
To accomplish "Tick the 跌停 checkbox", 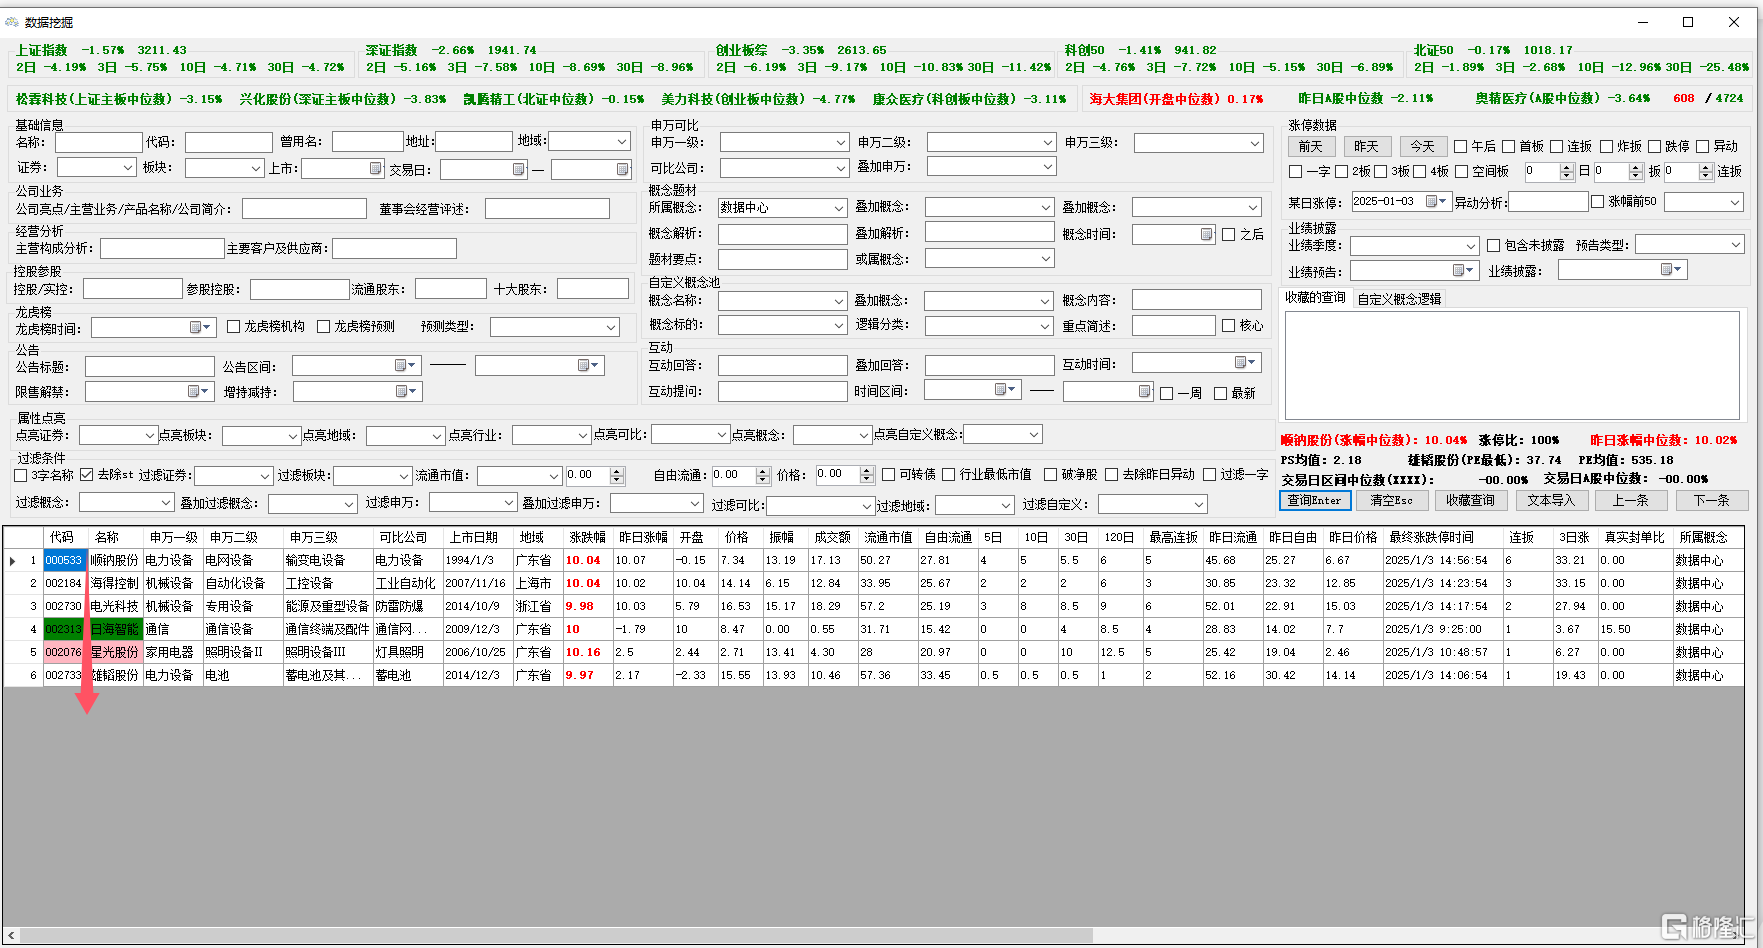I will click(1655, 147).
